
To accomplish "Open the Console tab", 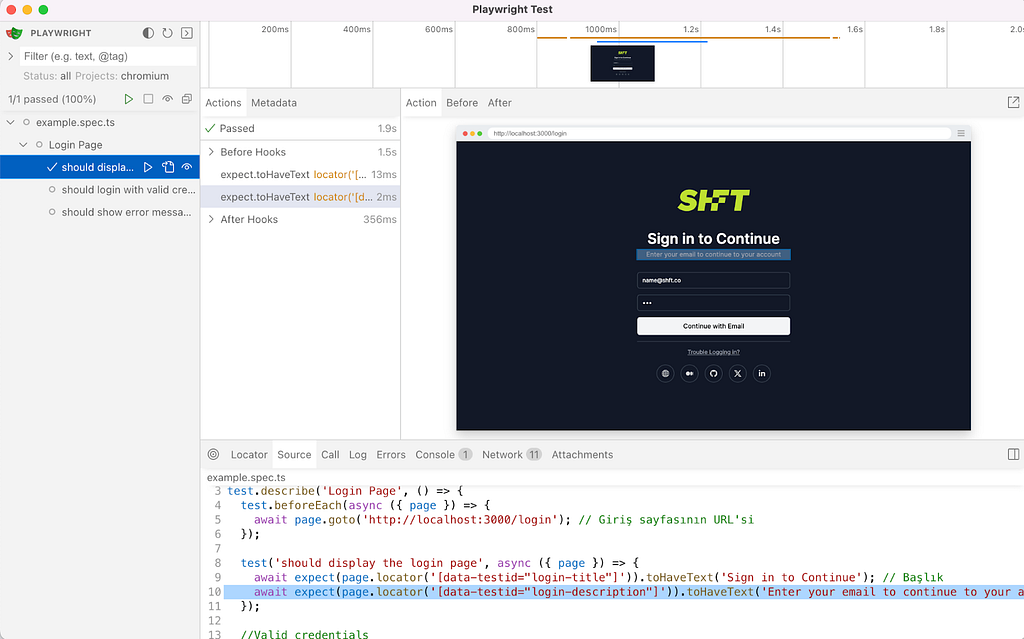I will (443, 455).
